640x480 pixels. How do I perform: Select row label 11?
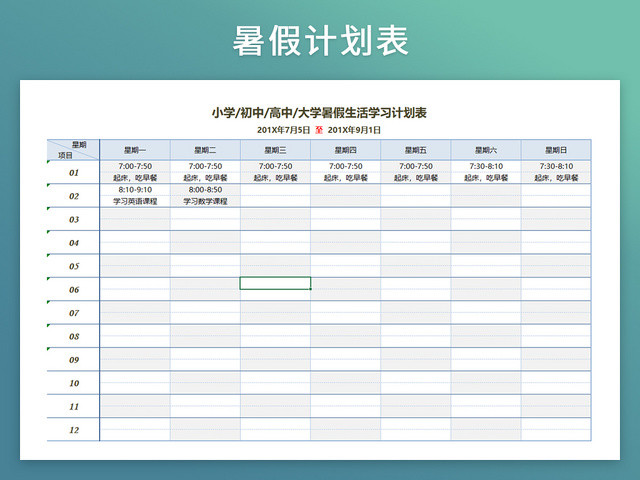(73, 407)
